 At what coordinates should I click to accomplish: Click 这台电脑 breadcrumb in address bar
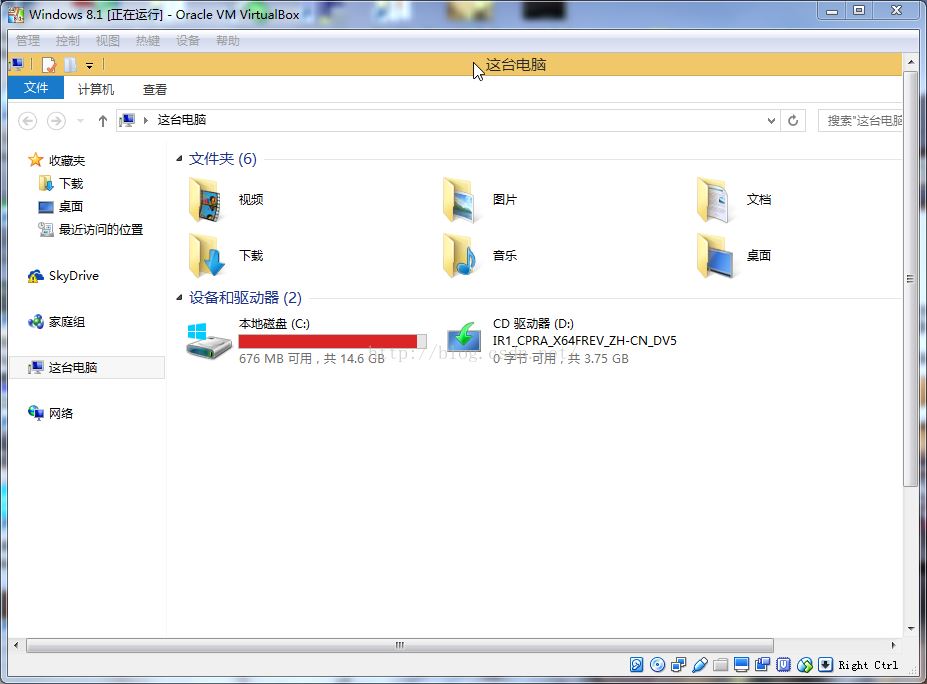(181, 120)
